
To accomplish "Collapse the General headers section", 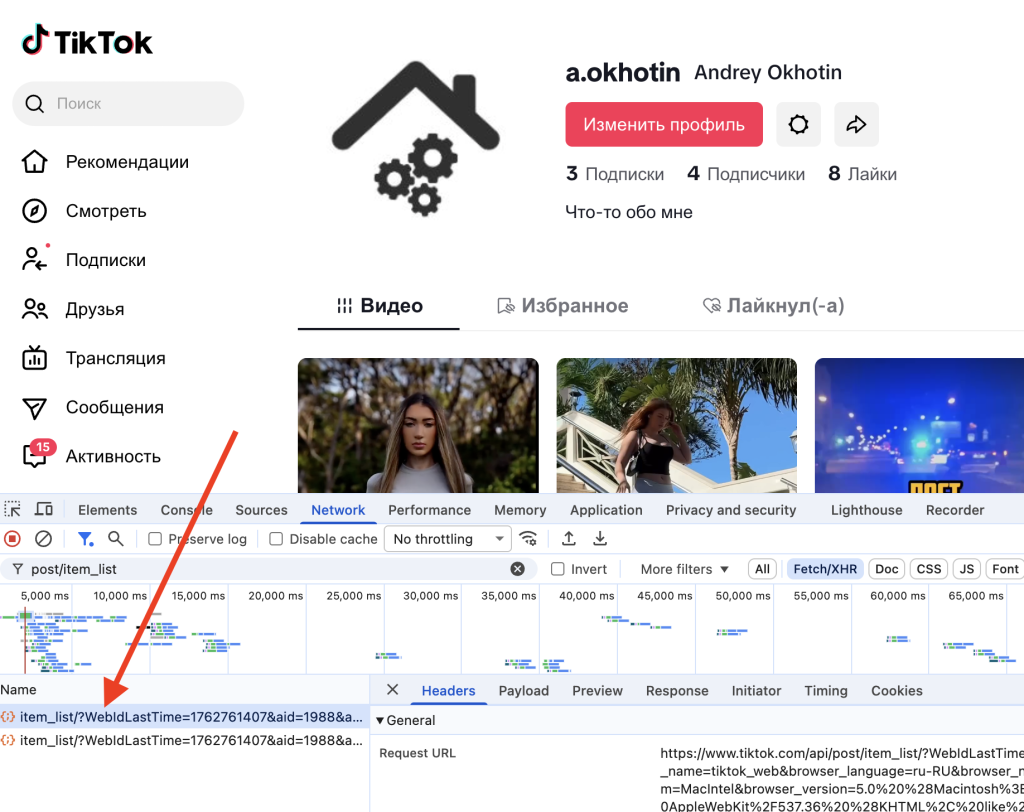I will (380, 720).
